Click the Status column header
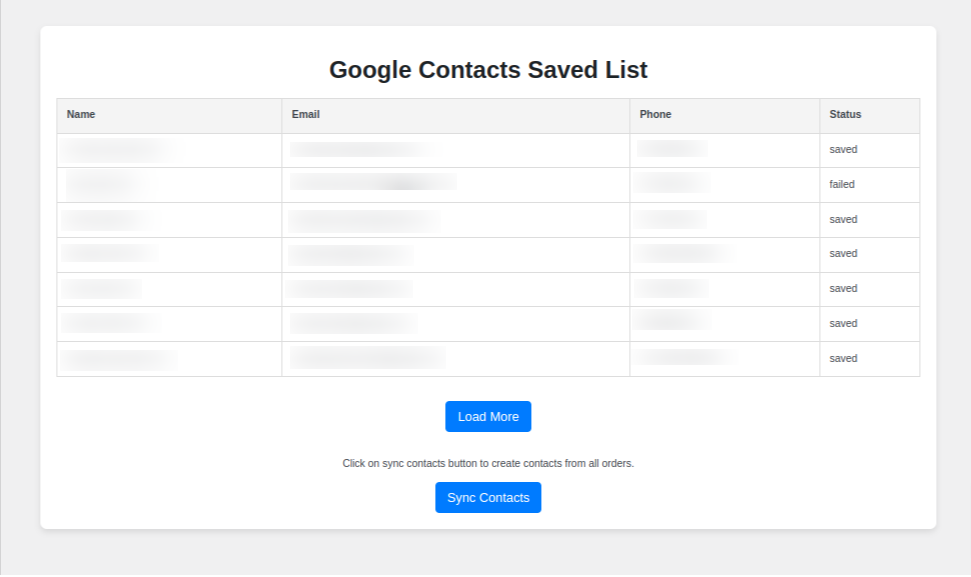This screenshot has height=577, width=971. tap(845, 115)
